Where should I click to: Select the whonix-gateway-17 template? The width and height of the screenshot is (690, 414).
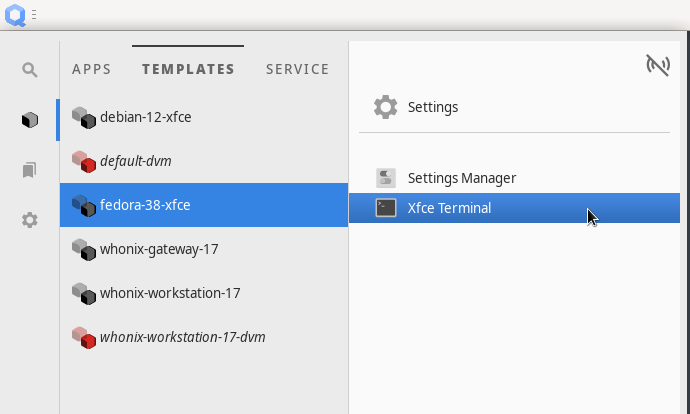pyautogui.click(x=158, y=249)
